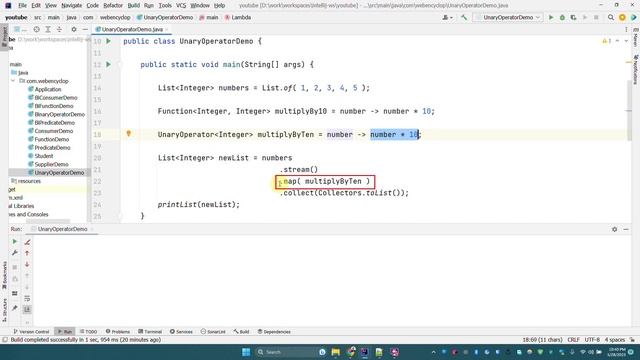This screenshot has height=360, width=640.
Task: Run class from gutter at line 10
Action: pyautogui.click(x=108, y=41)
